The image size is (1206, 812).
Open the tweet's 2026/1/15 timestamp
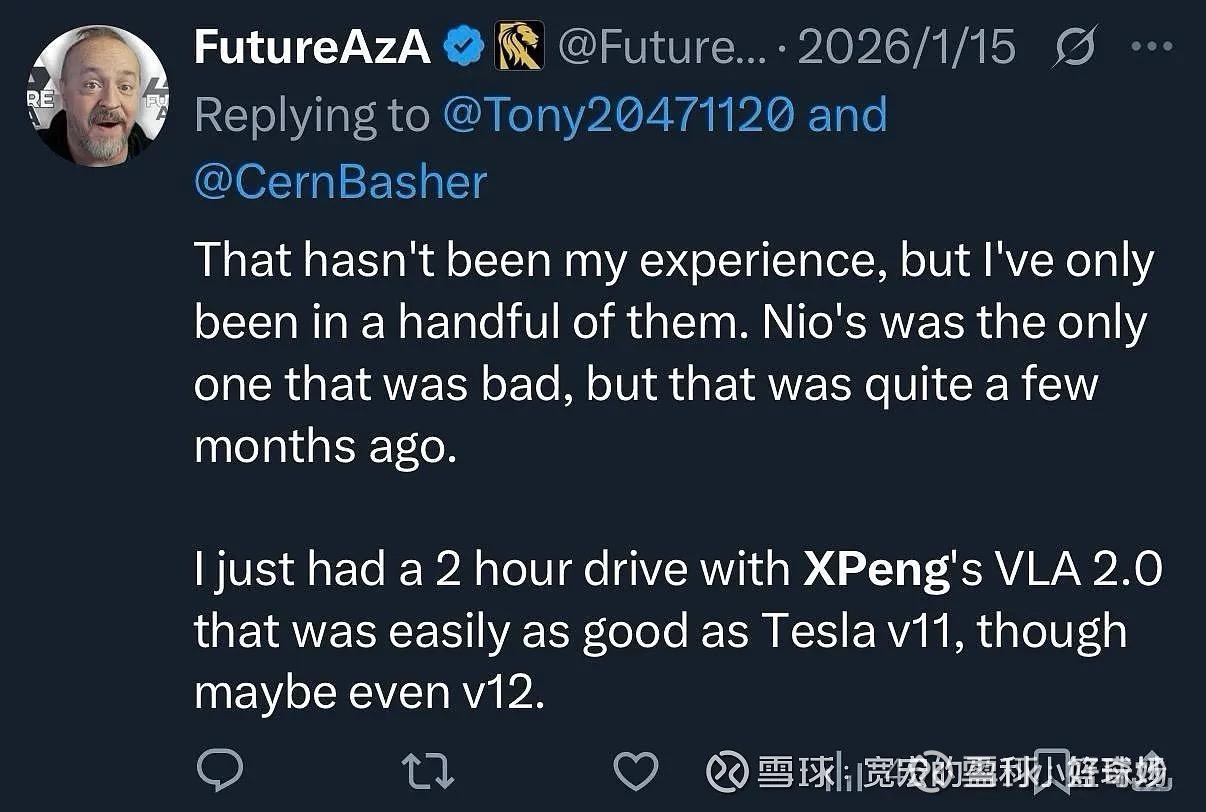tap(906, 47)
